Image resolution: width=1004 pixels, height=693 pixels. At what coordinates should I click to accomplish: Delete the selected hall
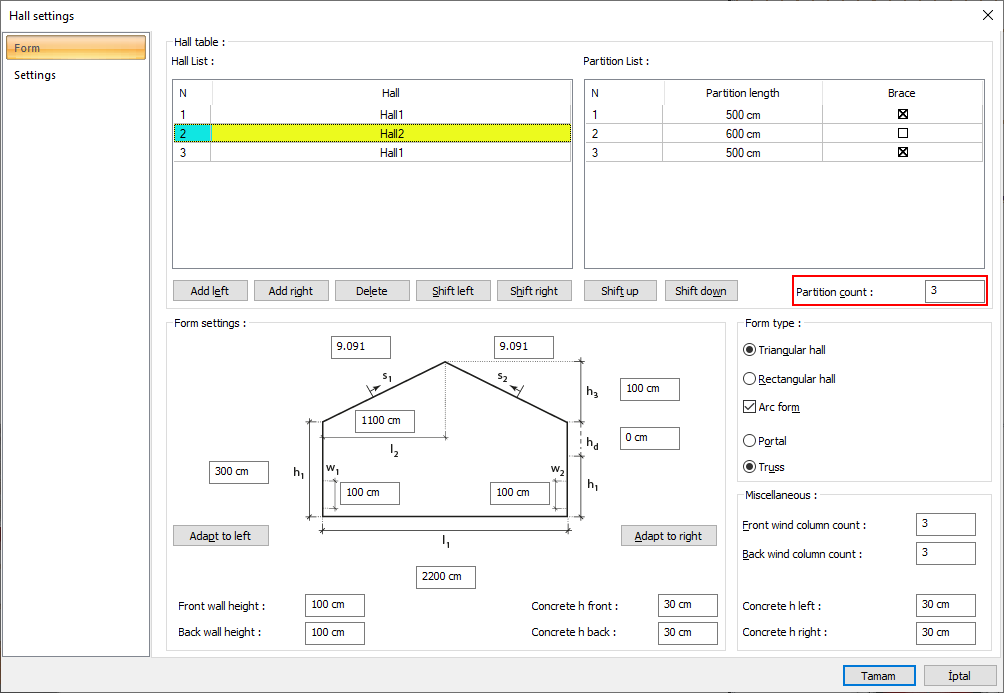(x=371, y=291)
